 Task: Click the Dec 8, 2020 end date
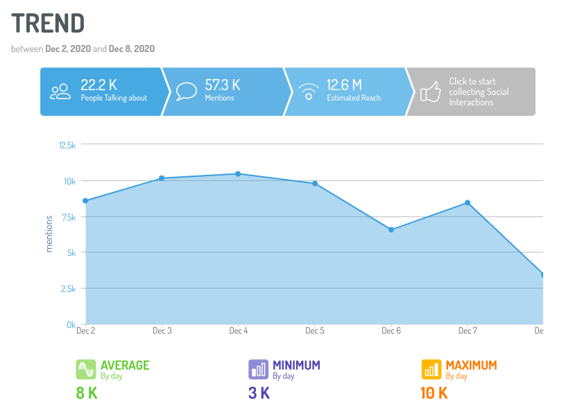coord(132,49)
